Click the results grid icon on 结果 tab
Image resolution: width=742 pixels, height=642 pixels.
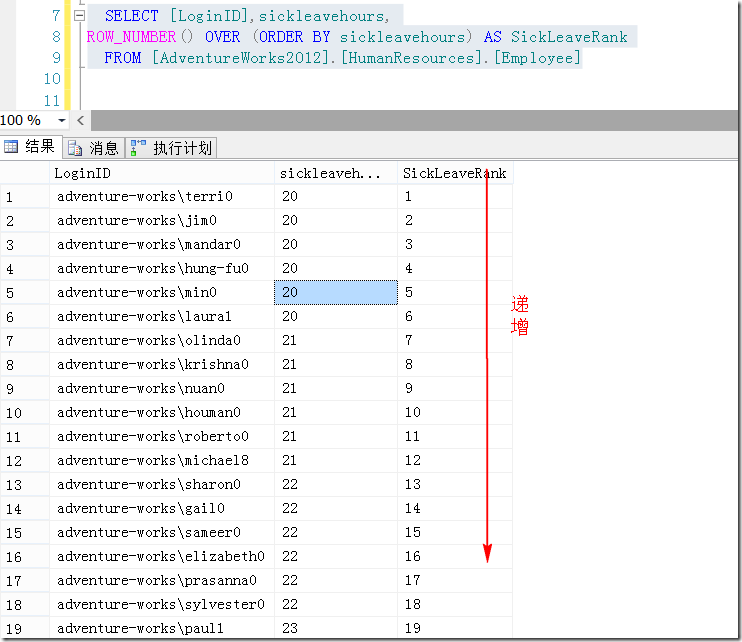(11, 147)
